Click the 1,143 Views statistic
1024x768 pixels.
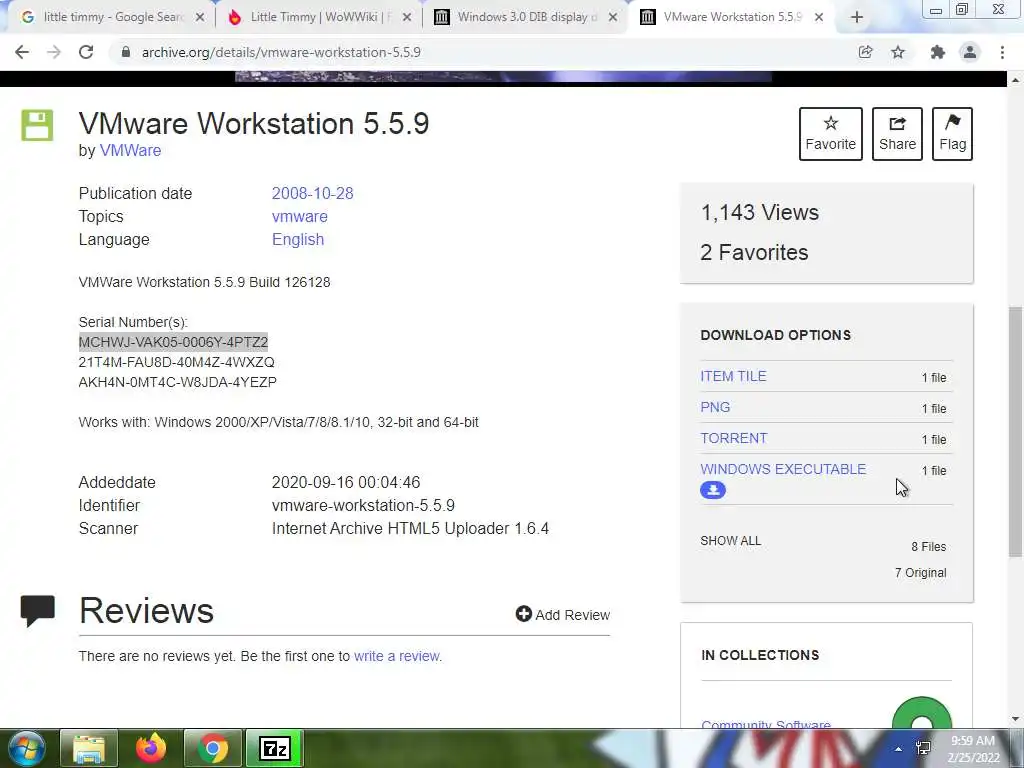click(x=760, y=212)
